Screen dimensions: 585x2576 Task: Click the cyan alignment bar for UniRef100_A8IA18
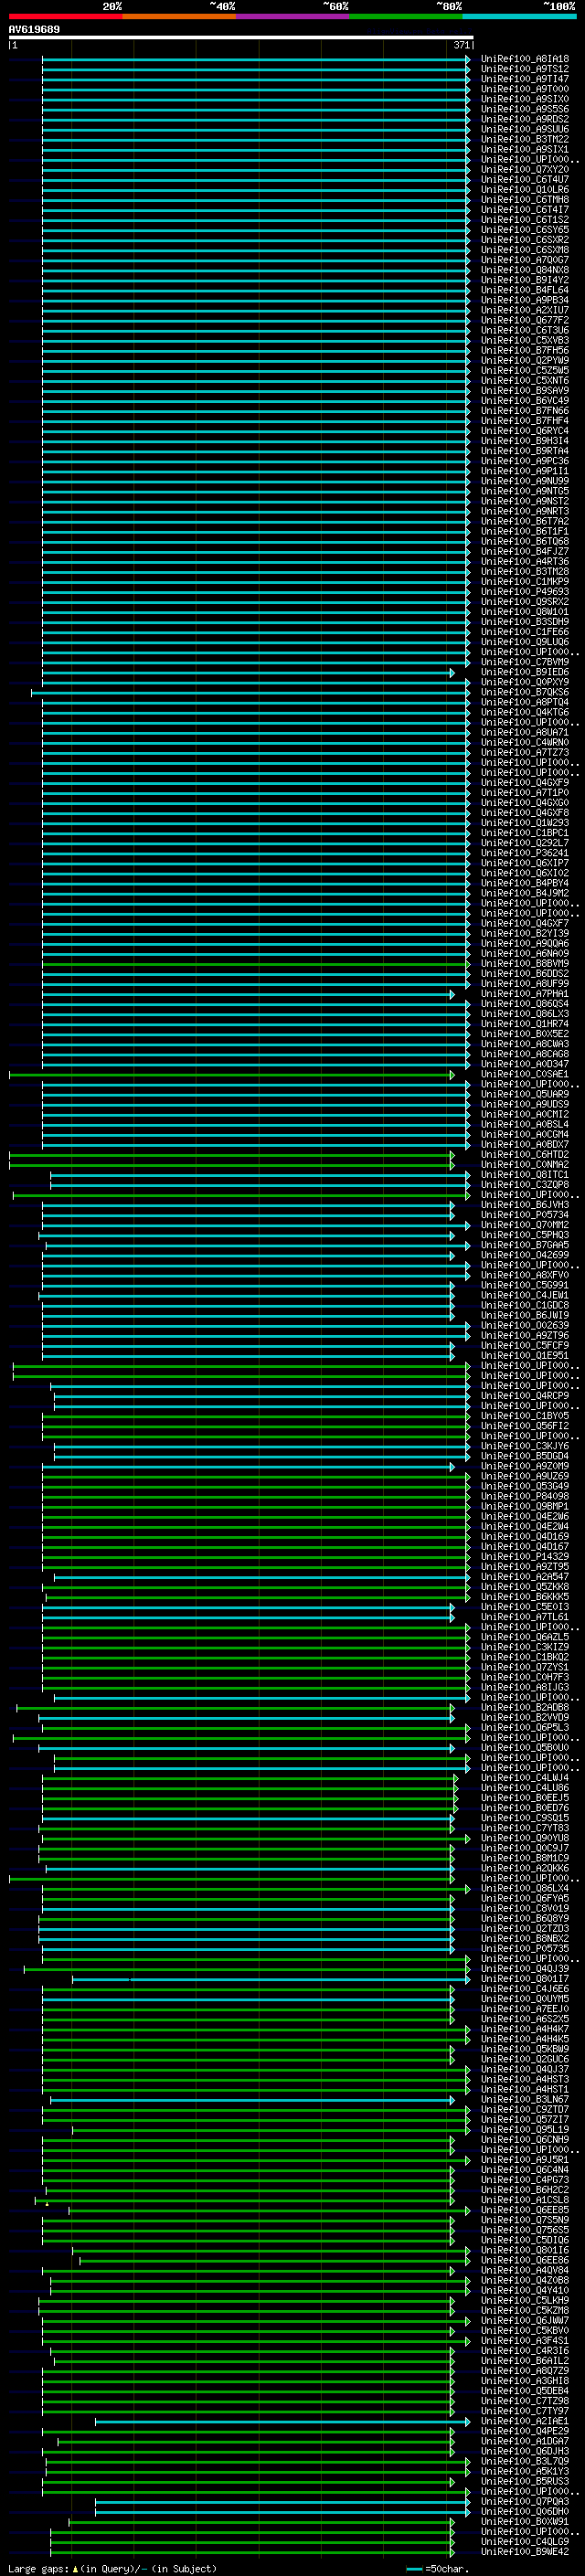pyautogui.click(x=256, y=59)
